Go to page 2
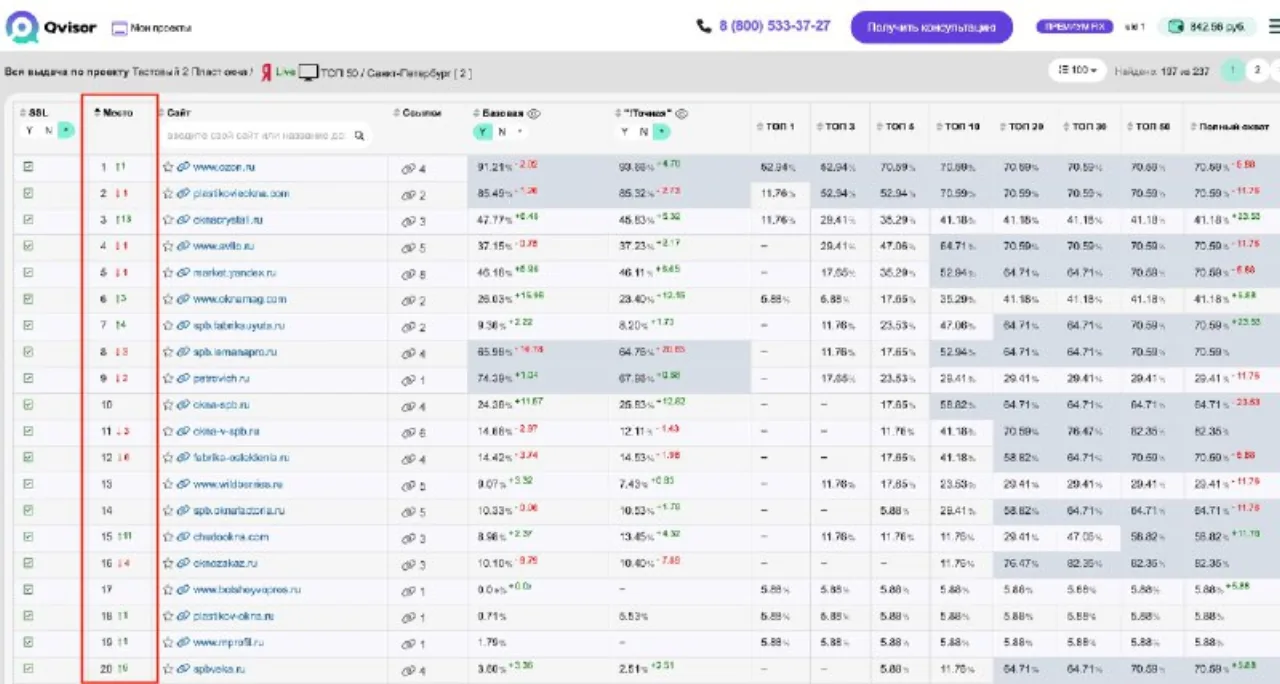The width and height of the screenshot is (1280, 684). pyautogui.click(x=1258, y=70)
